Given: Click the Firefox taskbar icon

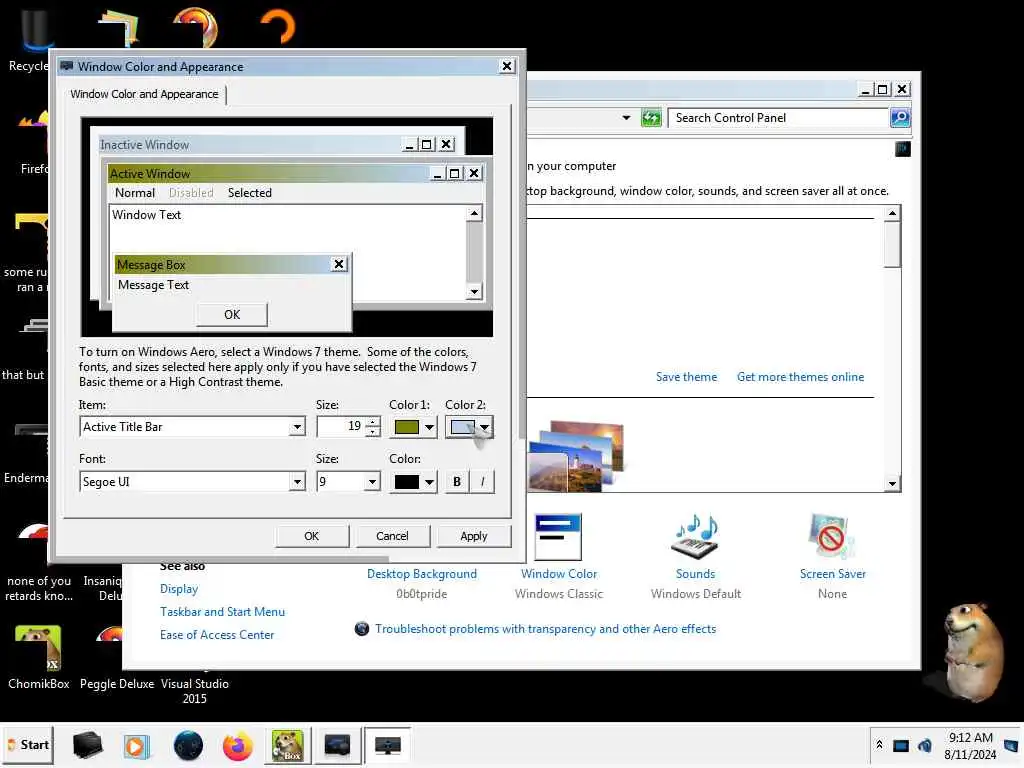Looking at the screenshot, I should coord(237,745).
